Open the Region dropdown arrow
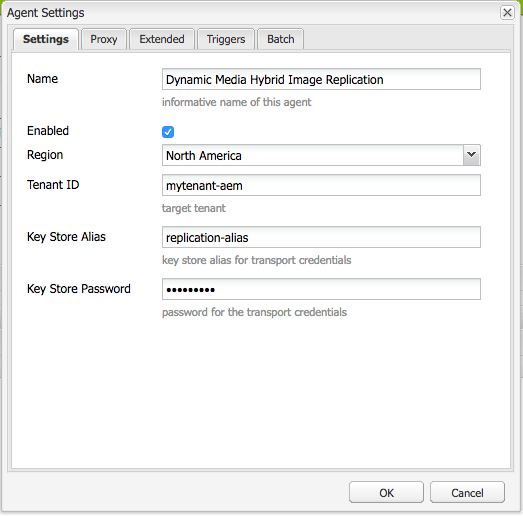This screenshot has width=523, height=516. pos(471,155)
